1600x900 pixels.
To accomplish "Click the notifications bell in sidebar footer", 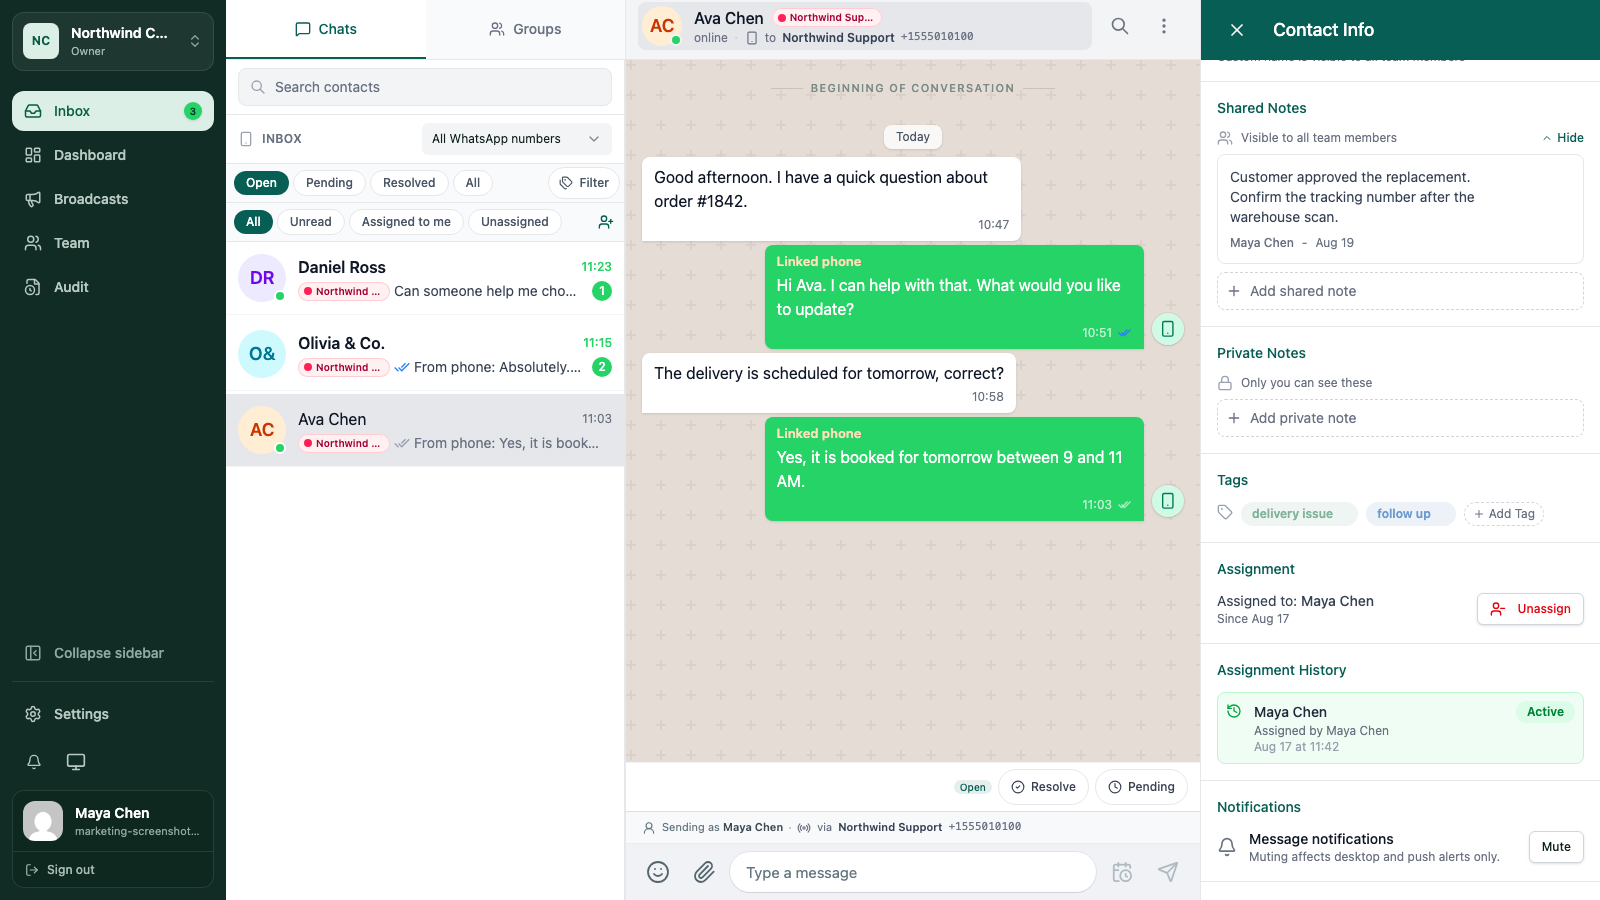I will tap(34, 762).
